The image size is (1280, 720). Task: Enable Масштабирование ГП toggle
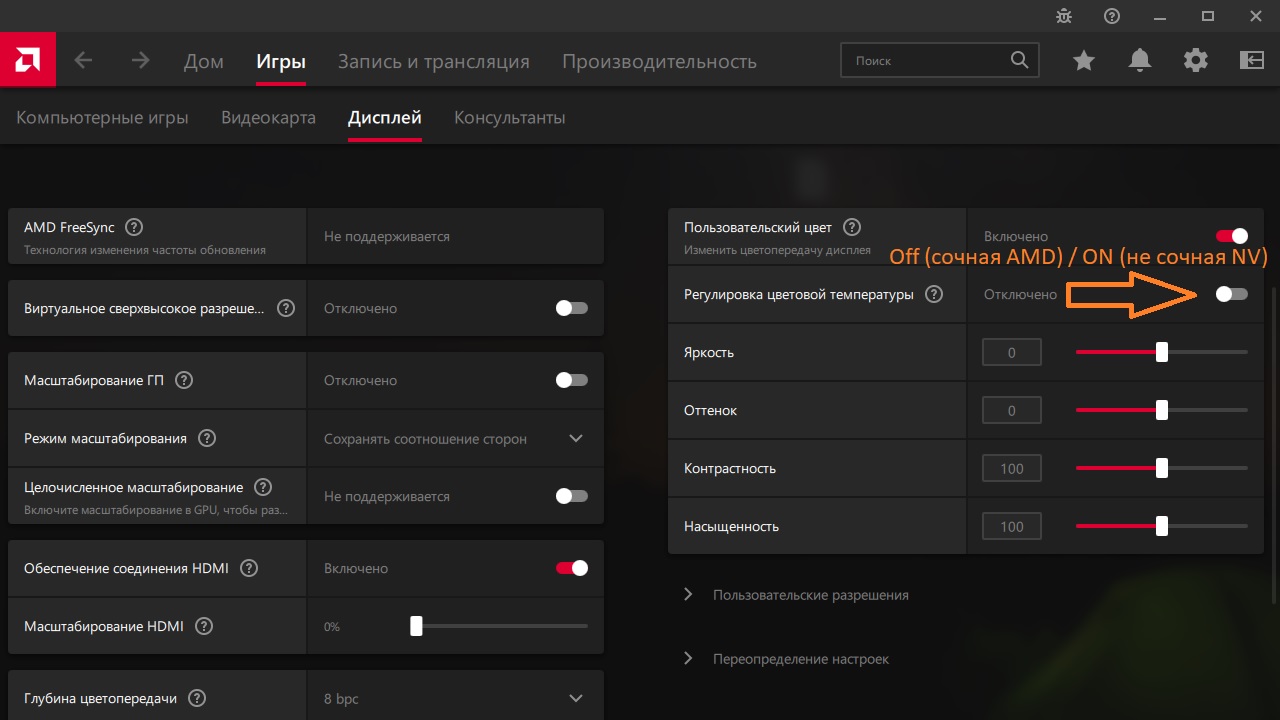[x=572, y=380]
